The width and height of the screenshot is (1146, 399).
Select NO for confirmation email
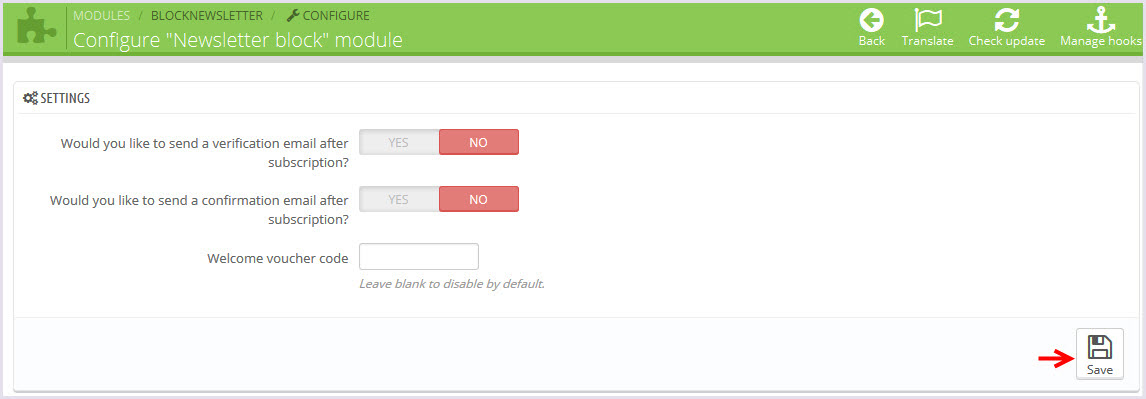[x=479, y=199]
